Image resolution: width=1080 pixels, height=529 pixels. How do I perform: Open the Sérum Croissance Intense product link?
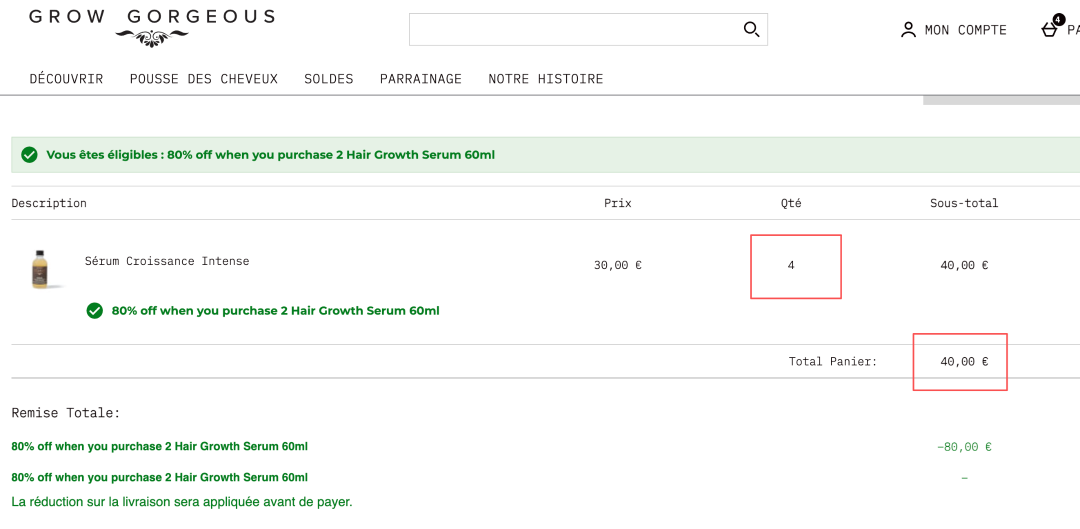tap(167, 261)
